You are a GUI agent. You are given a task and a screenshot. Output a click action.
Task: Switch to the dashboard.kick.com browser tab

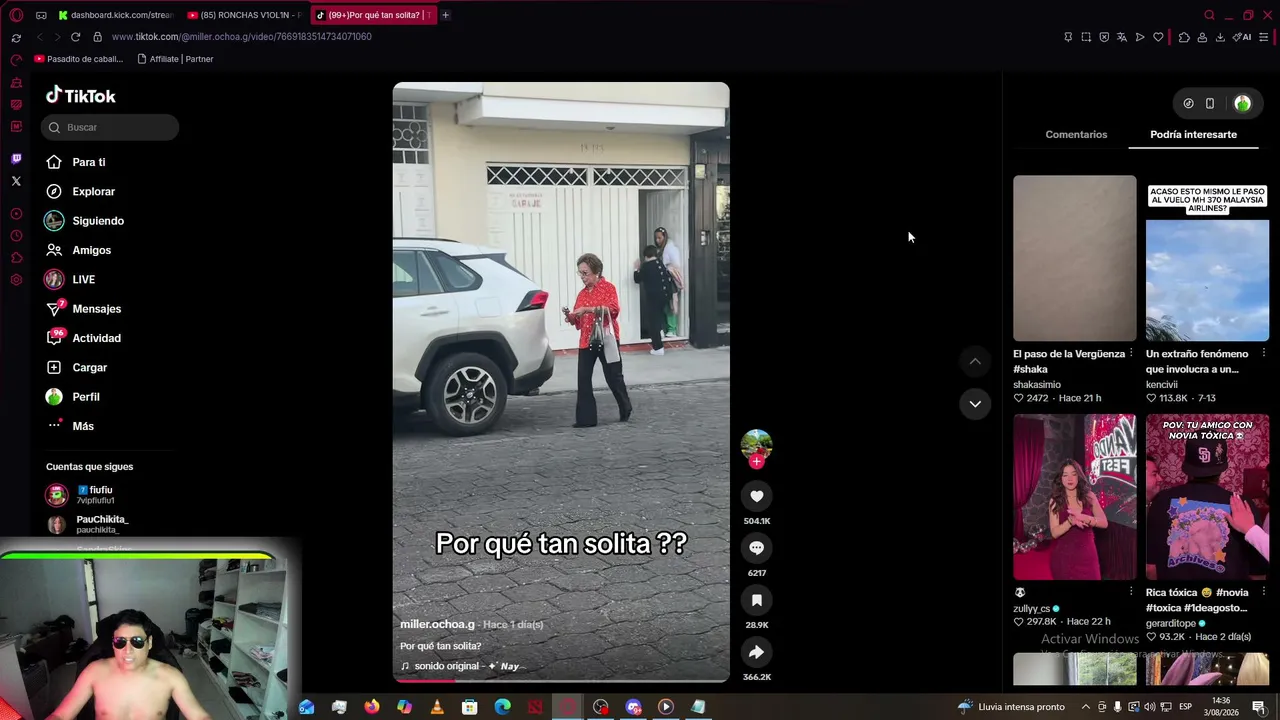coord(115,15)
